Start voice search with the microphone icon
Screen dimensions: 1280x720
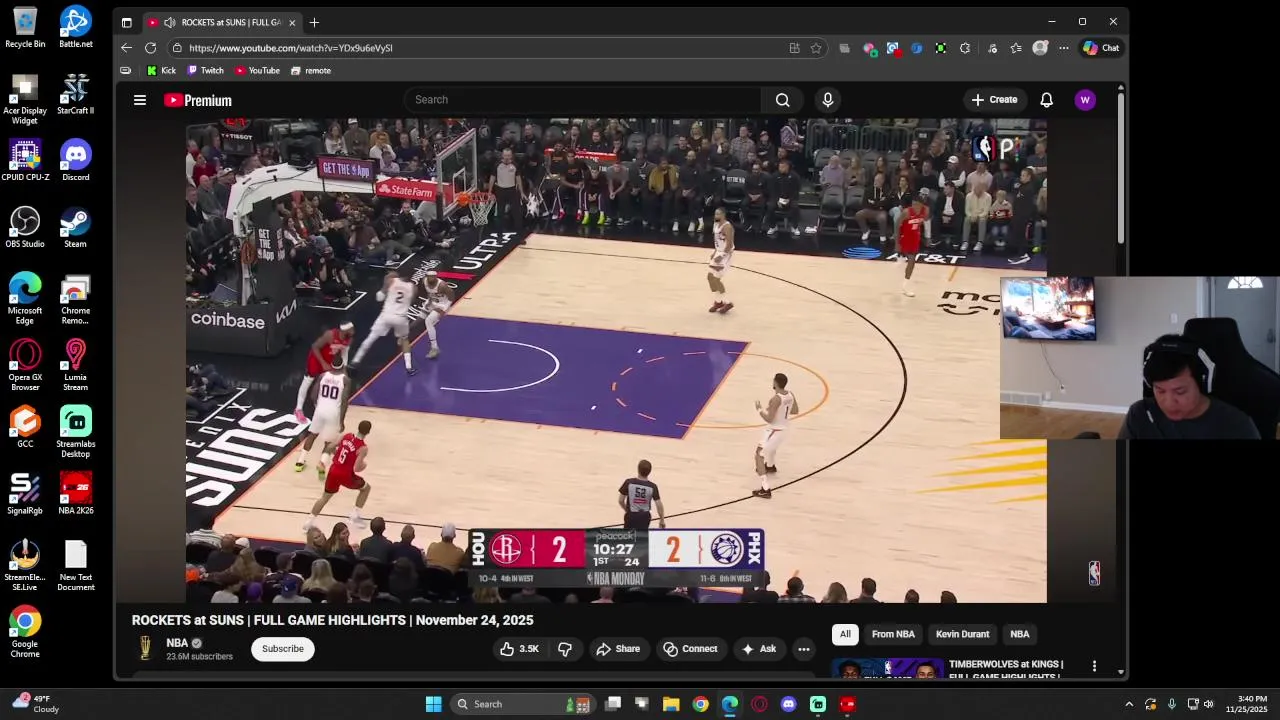827,100
